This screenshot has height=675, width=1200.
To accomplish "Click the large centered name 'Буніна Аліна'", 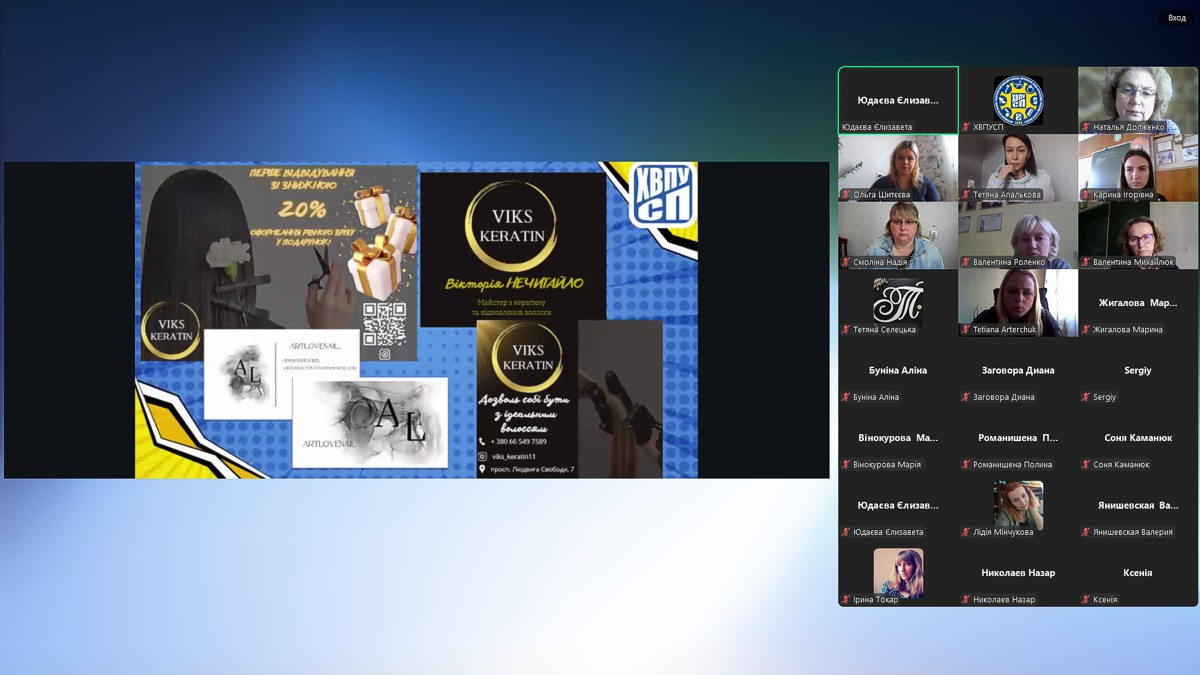I will (x=898, y=370).
